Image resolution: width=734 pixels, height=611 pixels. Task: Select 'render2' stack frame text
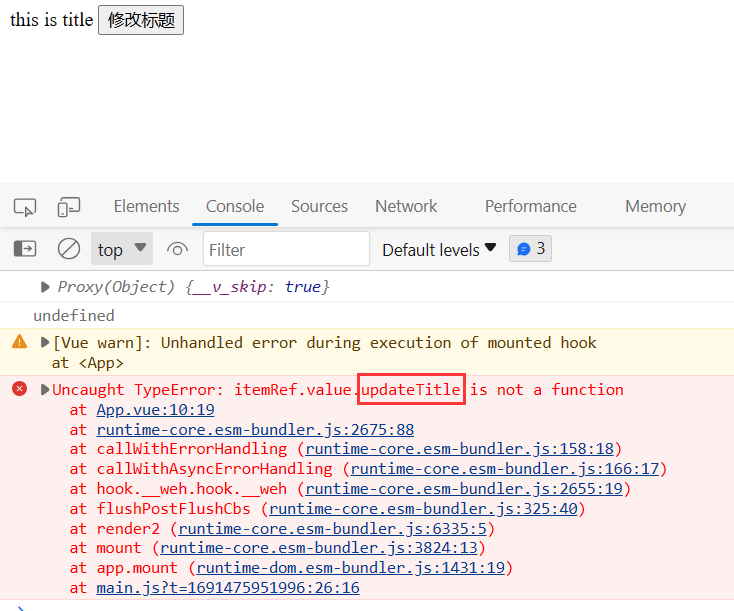(128, 529)
